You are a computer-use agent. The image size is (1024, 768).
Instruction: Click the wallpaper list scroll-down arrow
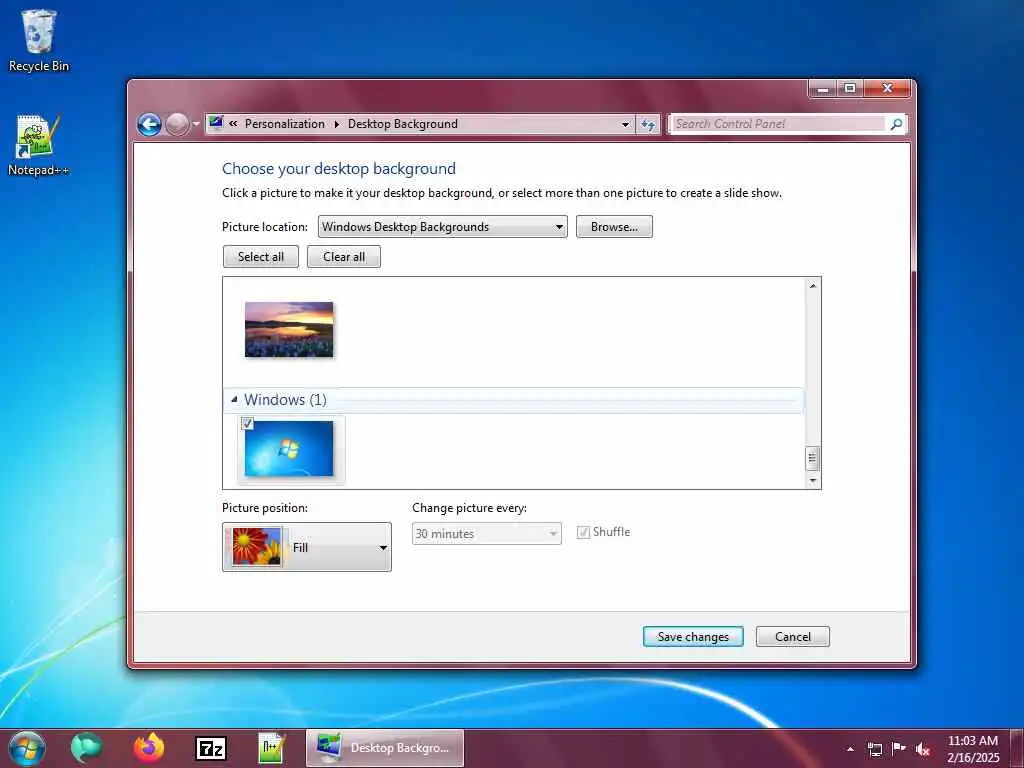[x=812, y=481]
